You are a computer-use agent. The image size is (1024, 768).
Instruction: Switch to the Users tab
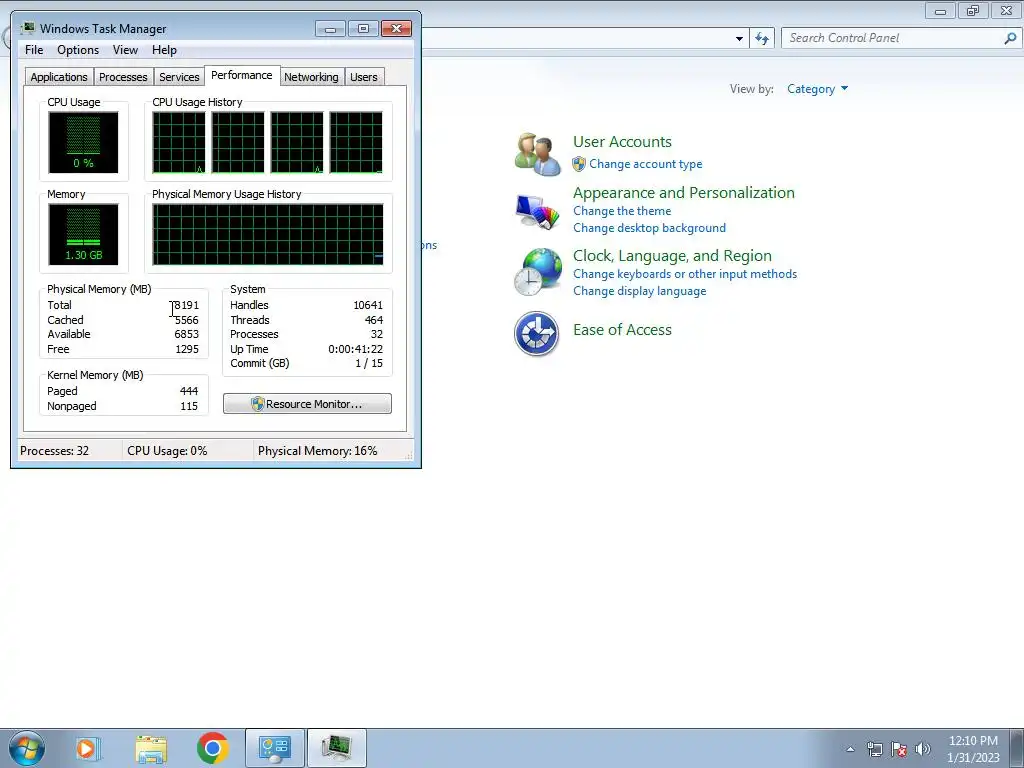coord(364,76)
